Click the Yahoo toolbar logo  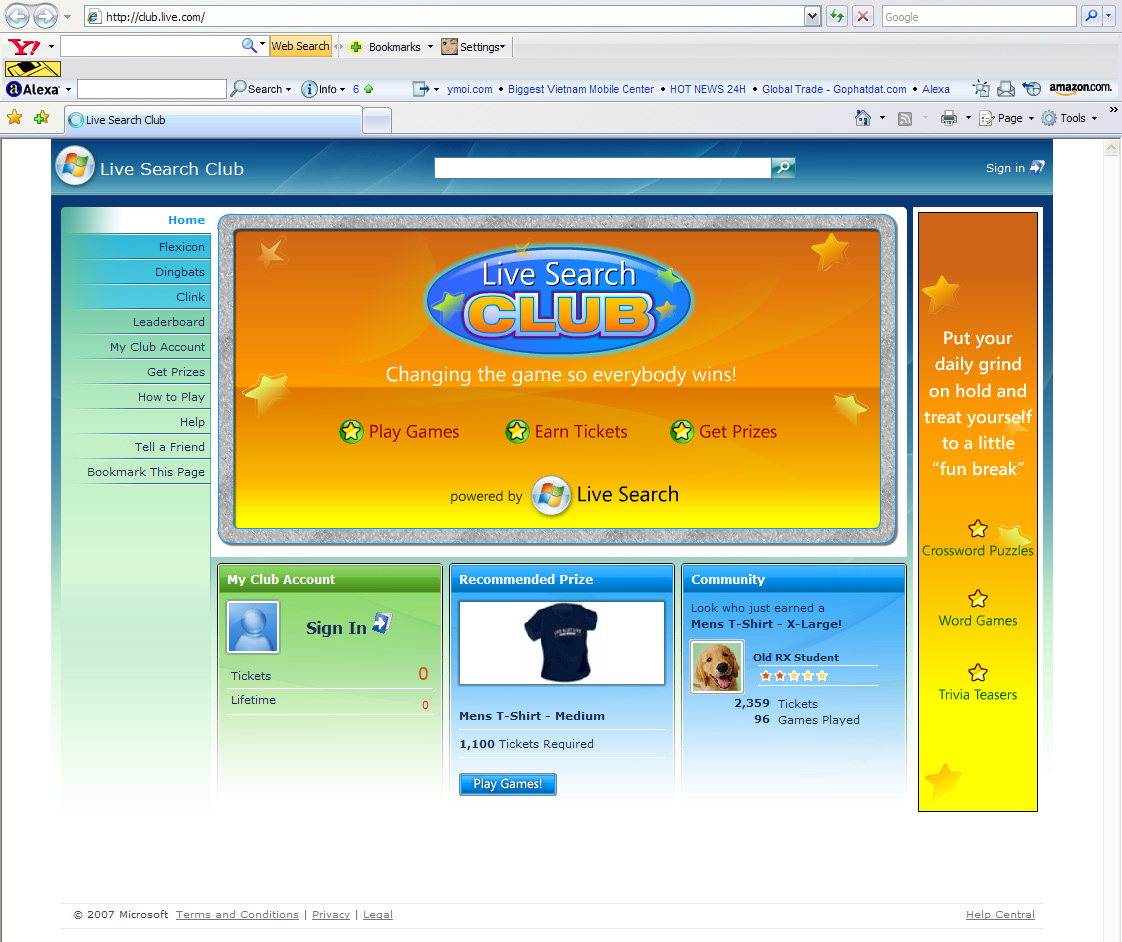click(24, 47)
